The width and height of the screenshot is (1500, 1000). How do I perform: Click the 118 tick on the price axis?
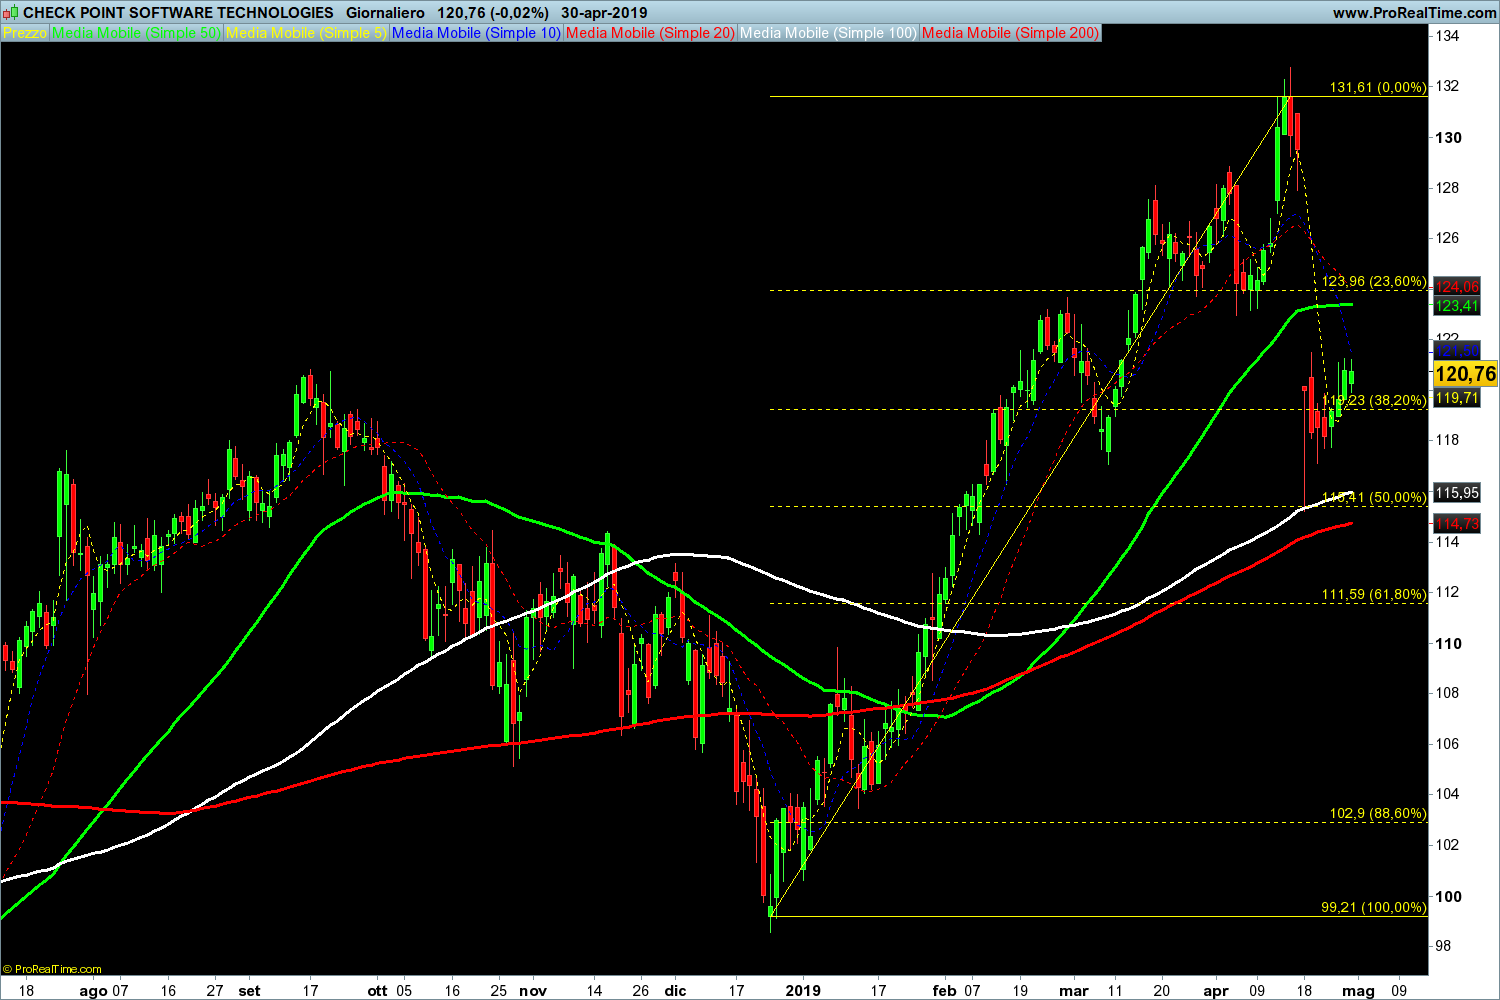pos(1448,441)
